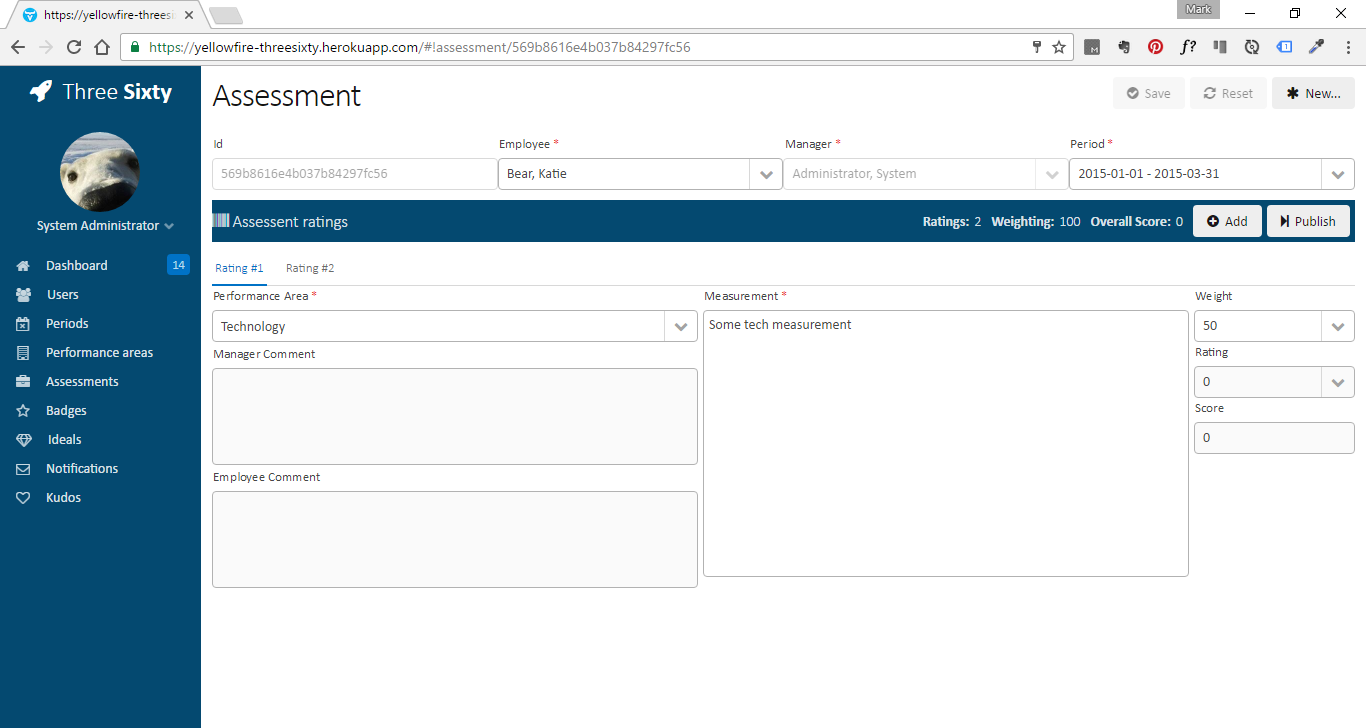Click the saved password key icon
This screenshot has width=1366, height=728.
(1037, 47)
